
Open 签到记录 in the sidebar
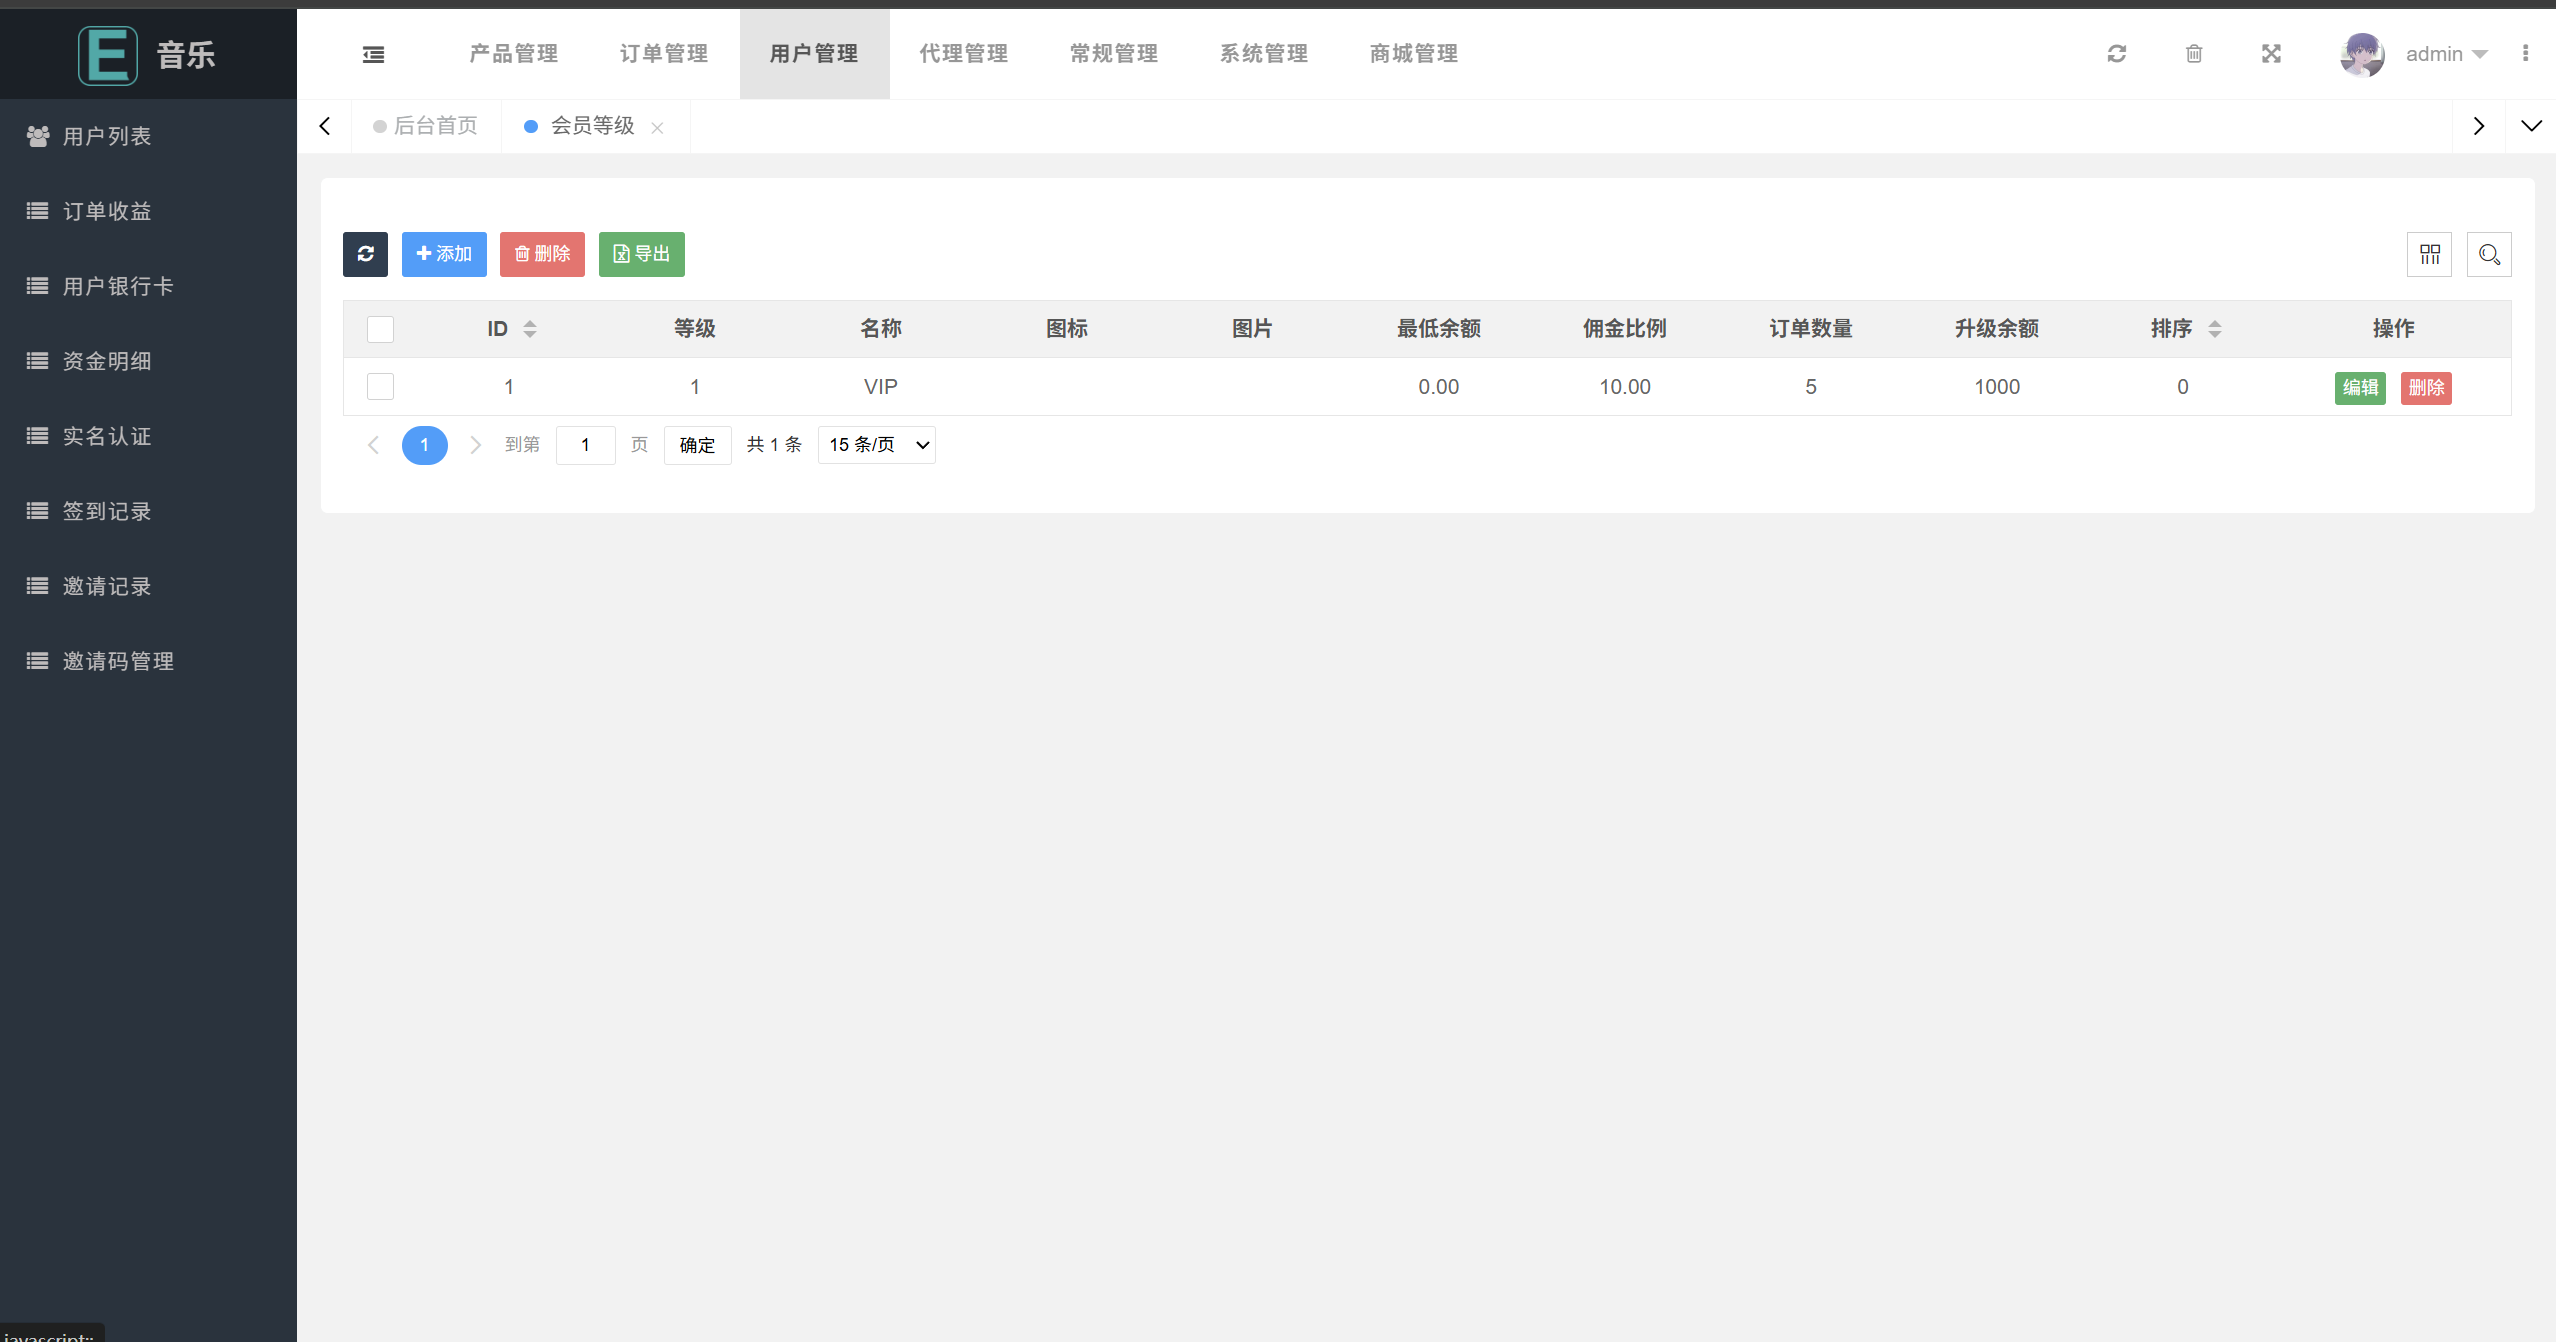148,511
